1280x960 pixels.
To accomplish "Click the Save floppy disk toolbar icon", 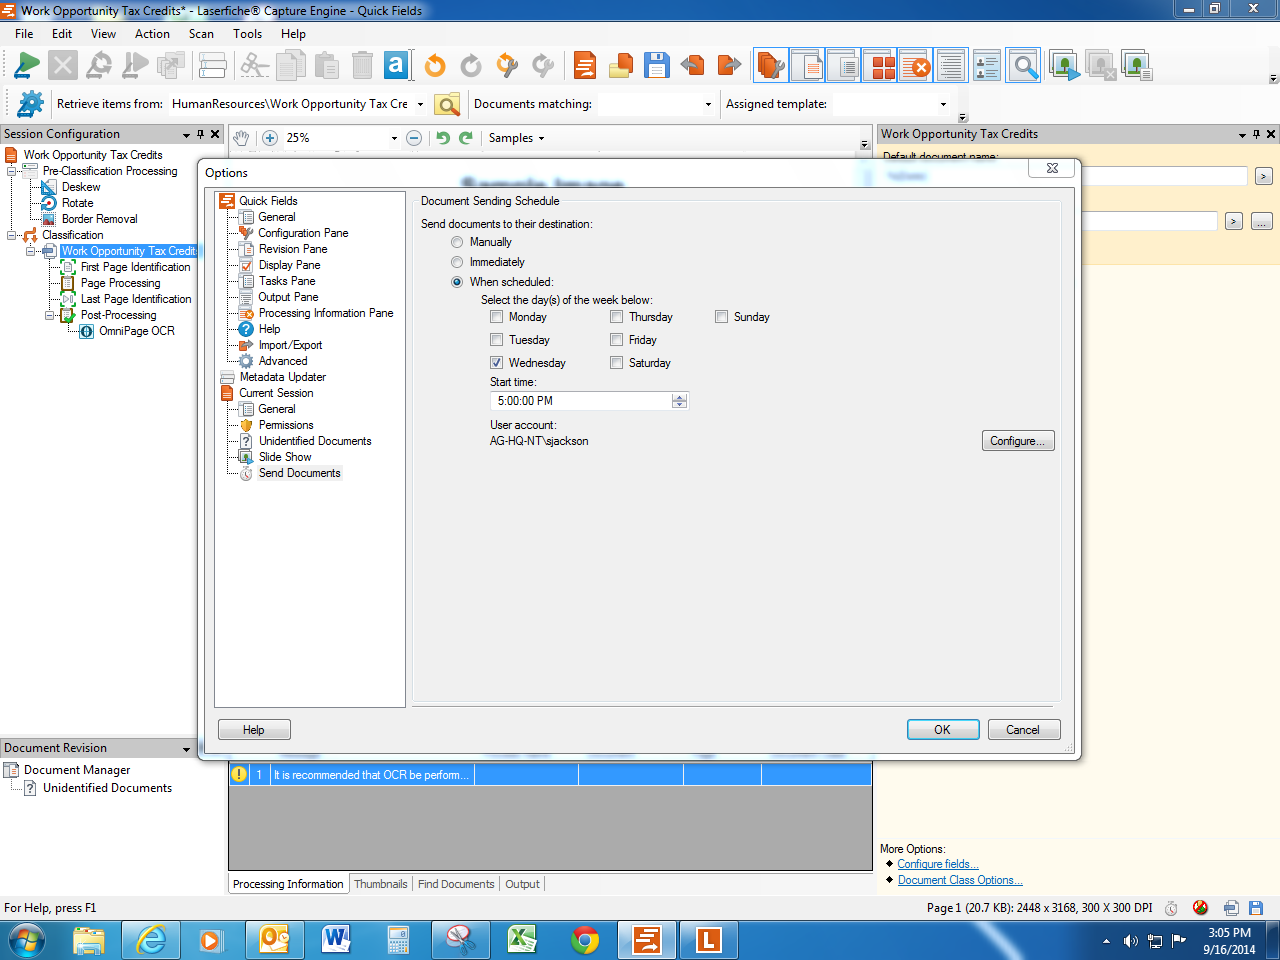I will pos(657,67).
